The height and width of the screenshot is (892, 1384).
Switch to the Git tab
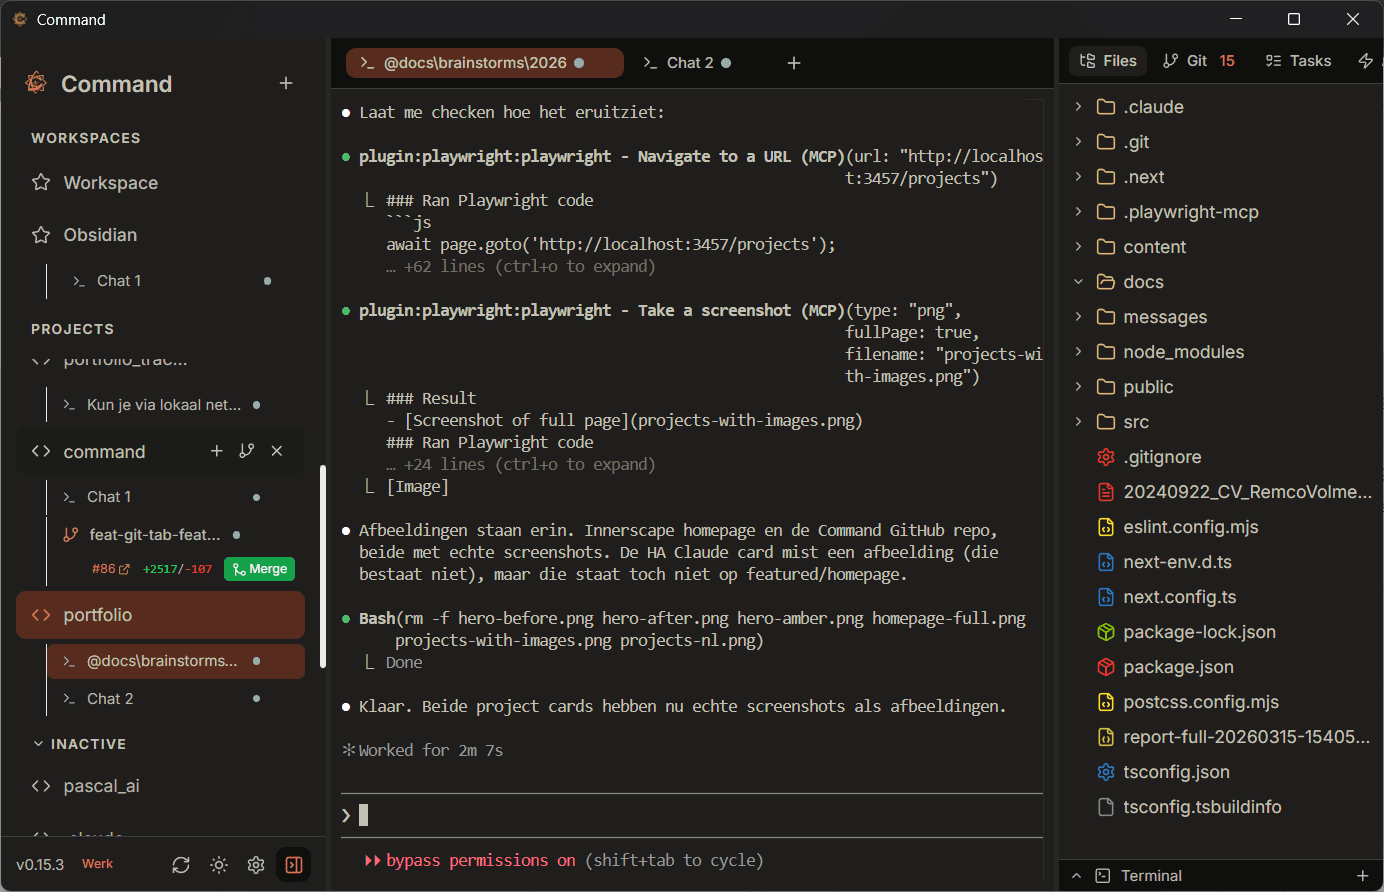(x=1198, y=61)
